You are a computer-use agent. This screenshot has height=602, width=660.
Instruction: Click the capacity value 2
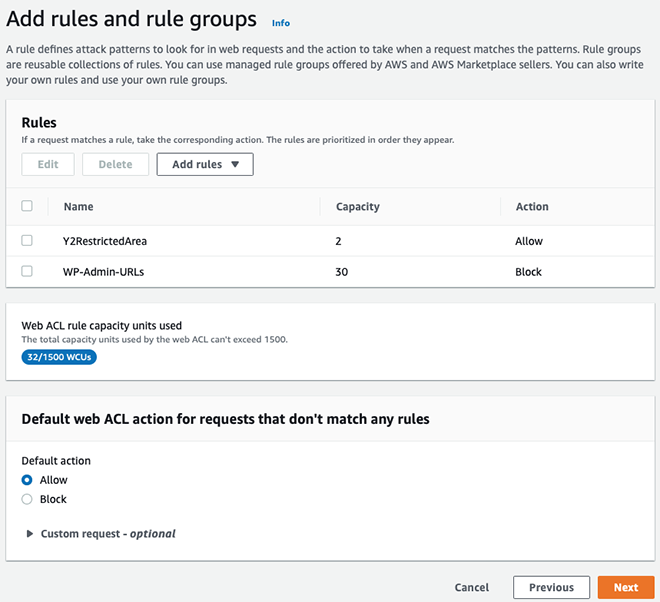click(x=338, y=241)
